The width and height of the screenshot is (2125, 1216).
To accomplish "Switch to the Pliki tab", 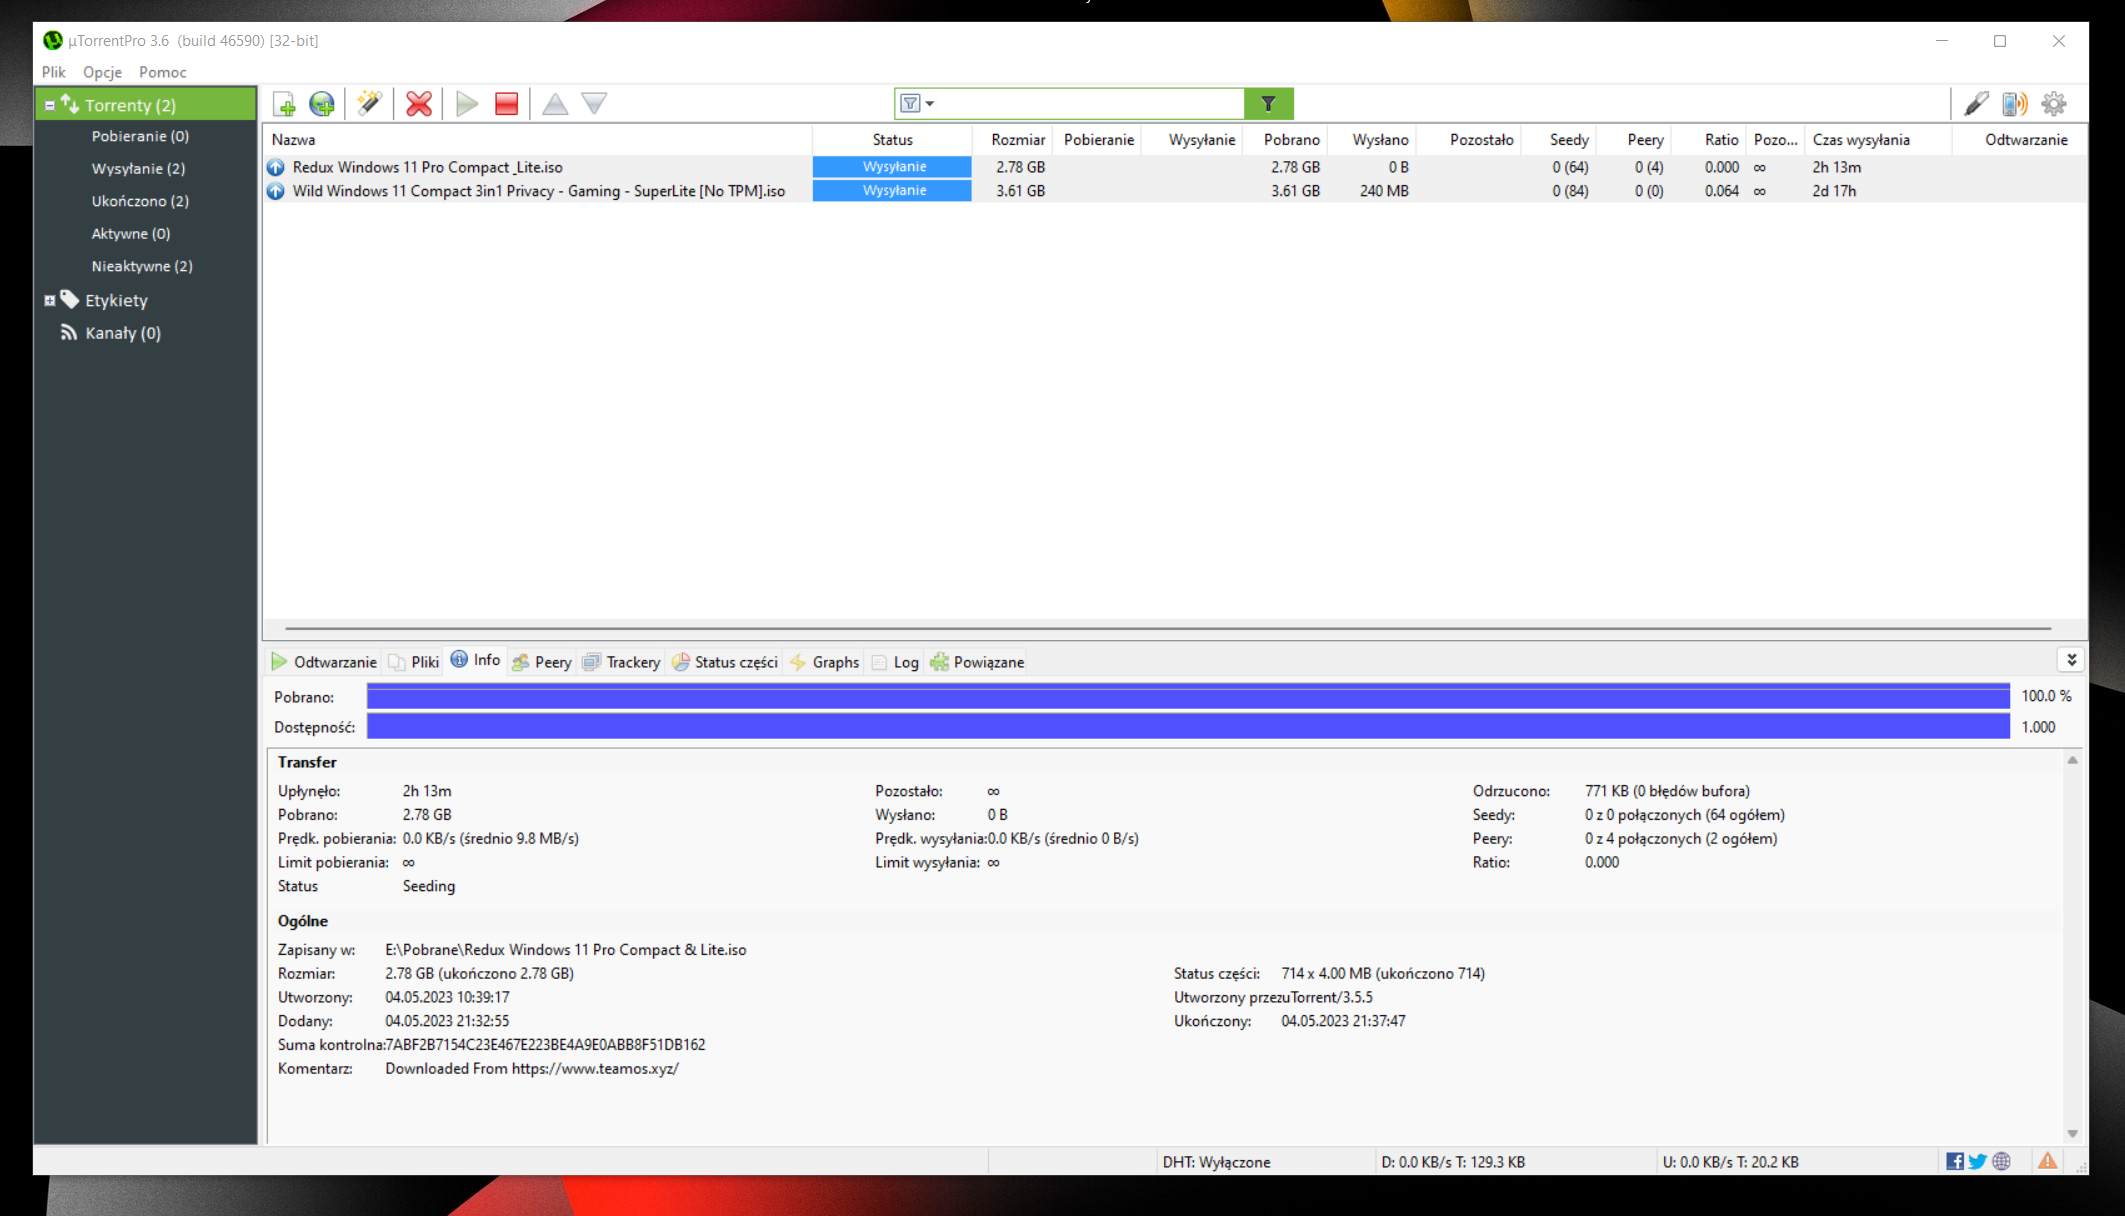I will pos(414,662).
